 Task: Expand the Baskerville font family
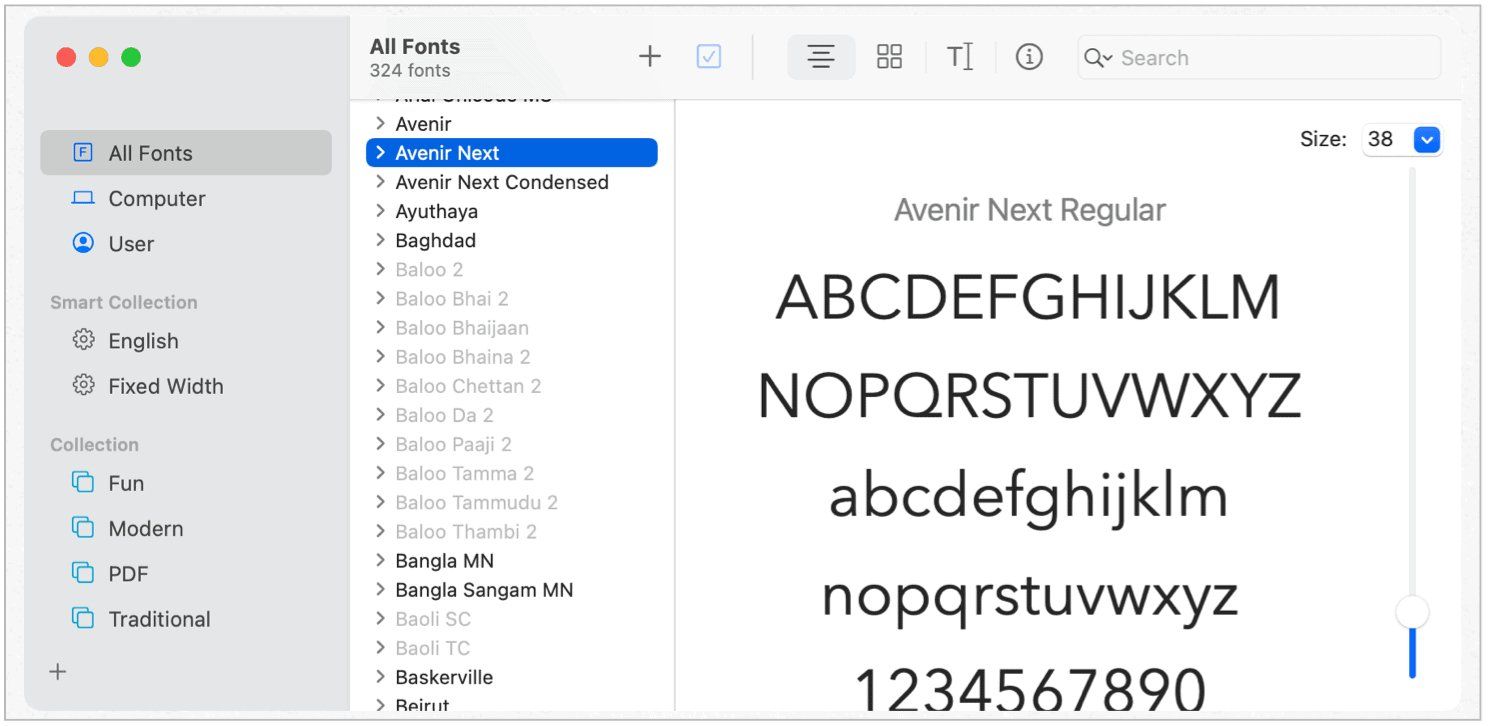pyautogui.click(x=380, y=677)
